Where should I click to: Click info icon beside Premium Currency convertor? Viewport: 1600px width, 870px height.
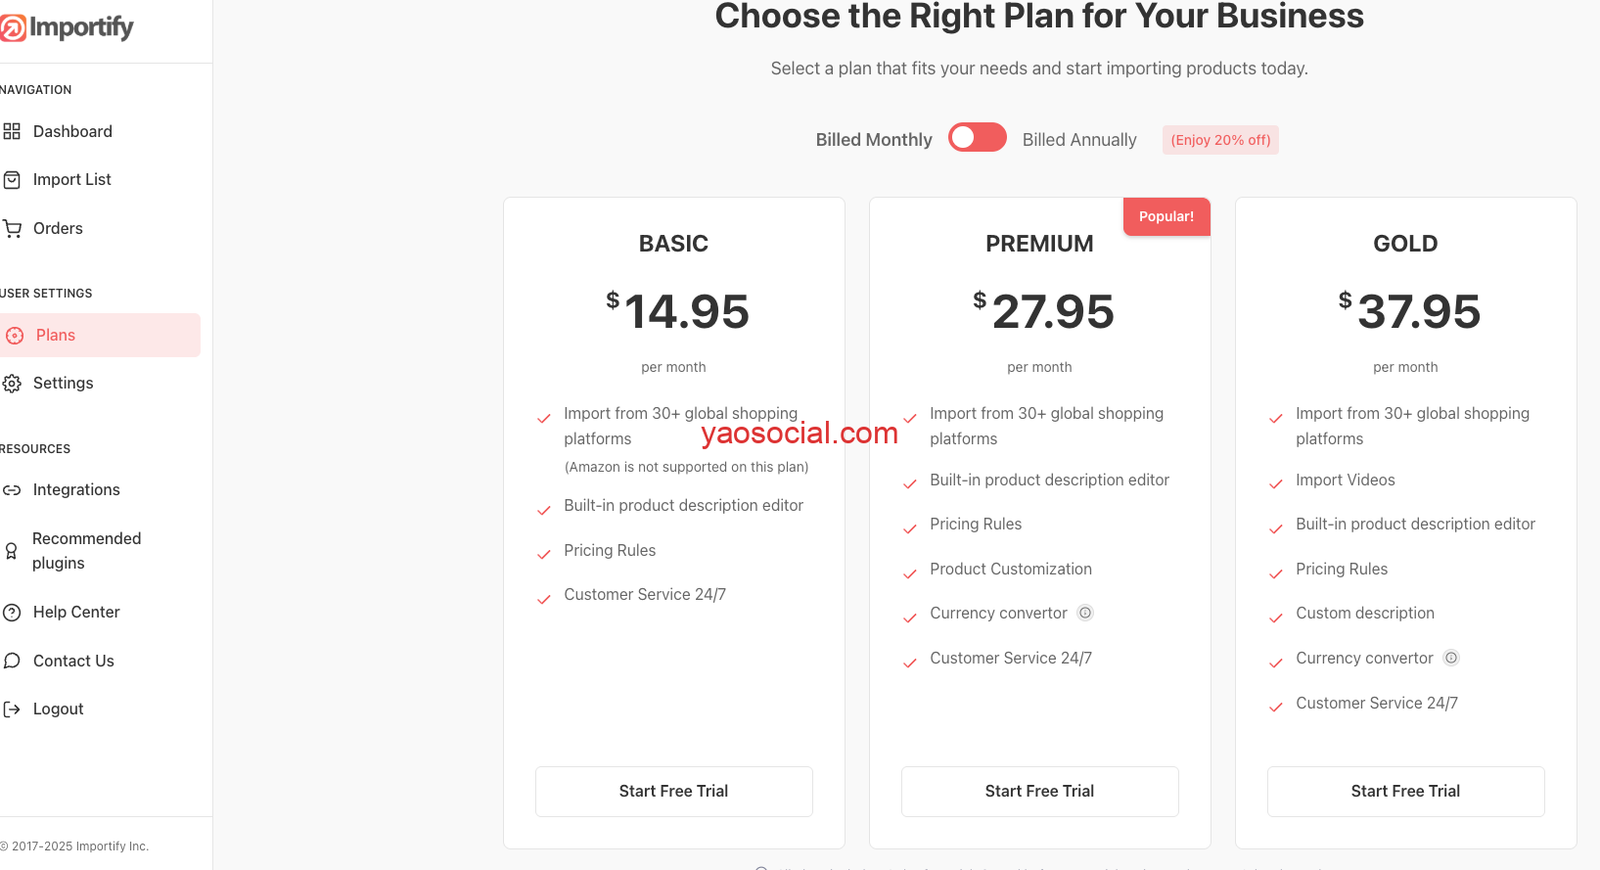[1085, 613]
